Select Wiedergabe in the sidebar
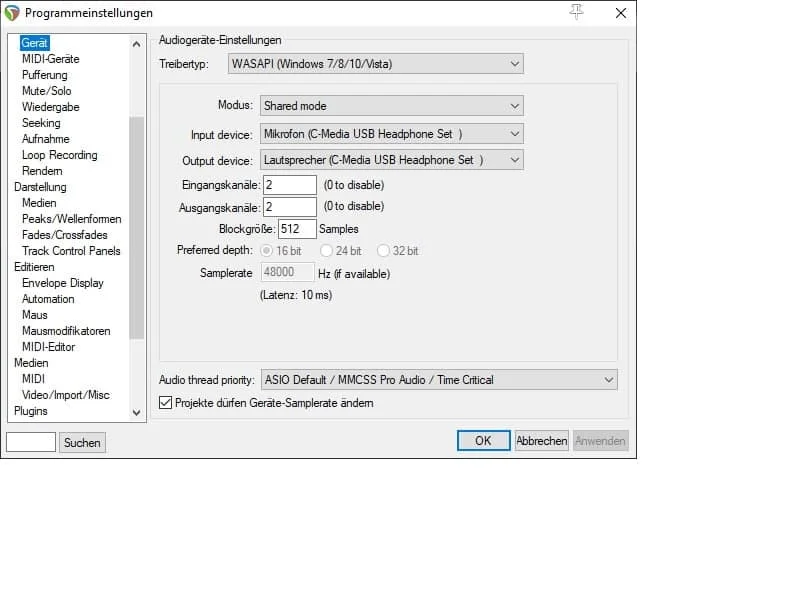The height and width of the screenshot is (600, 800). (51, 107)
